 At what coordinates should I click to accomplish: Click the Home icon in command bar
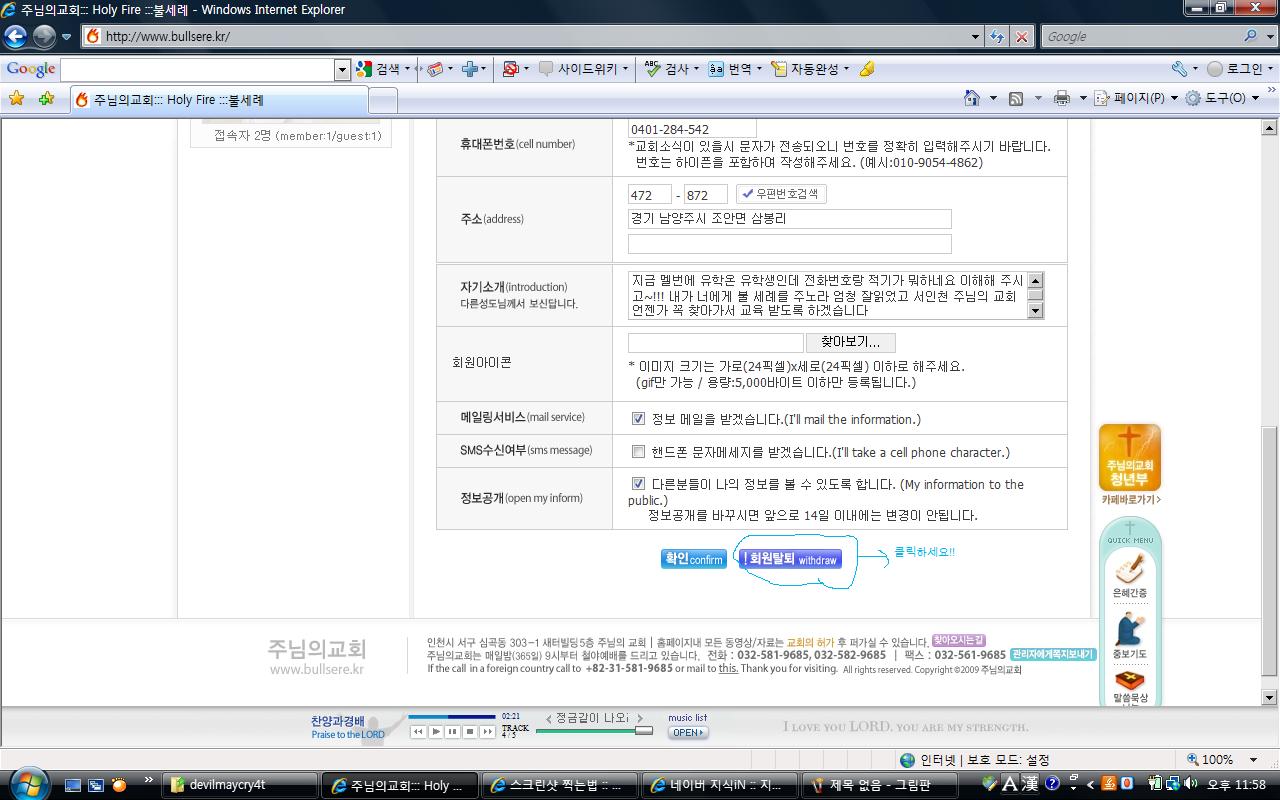971,98
